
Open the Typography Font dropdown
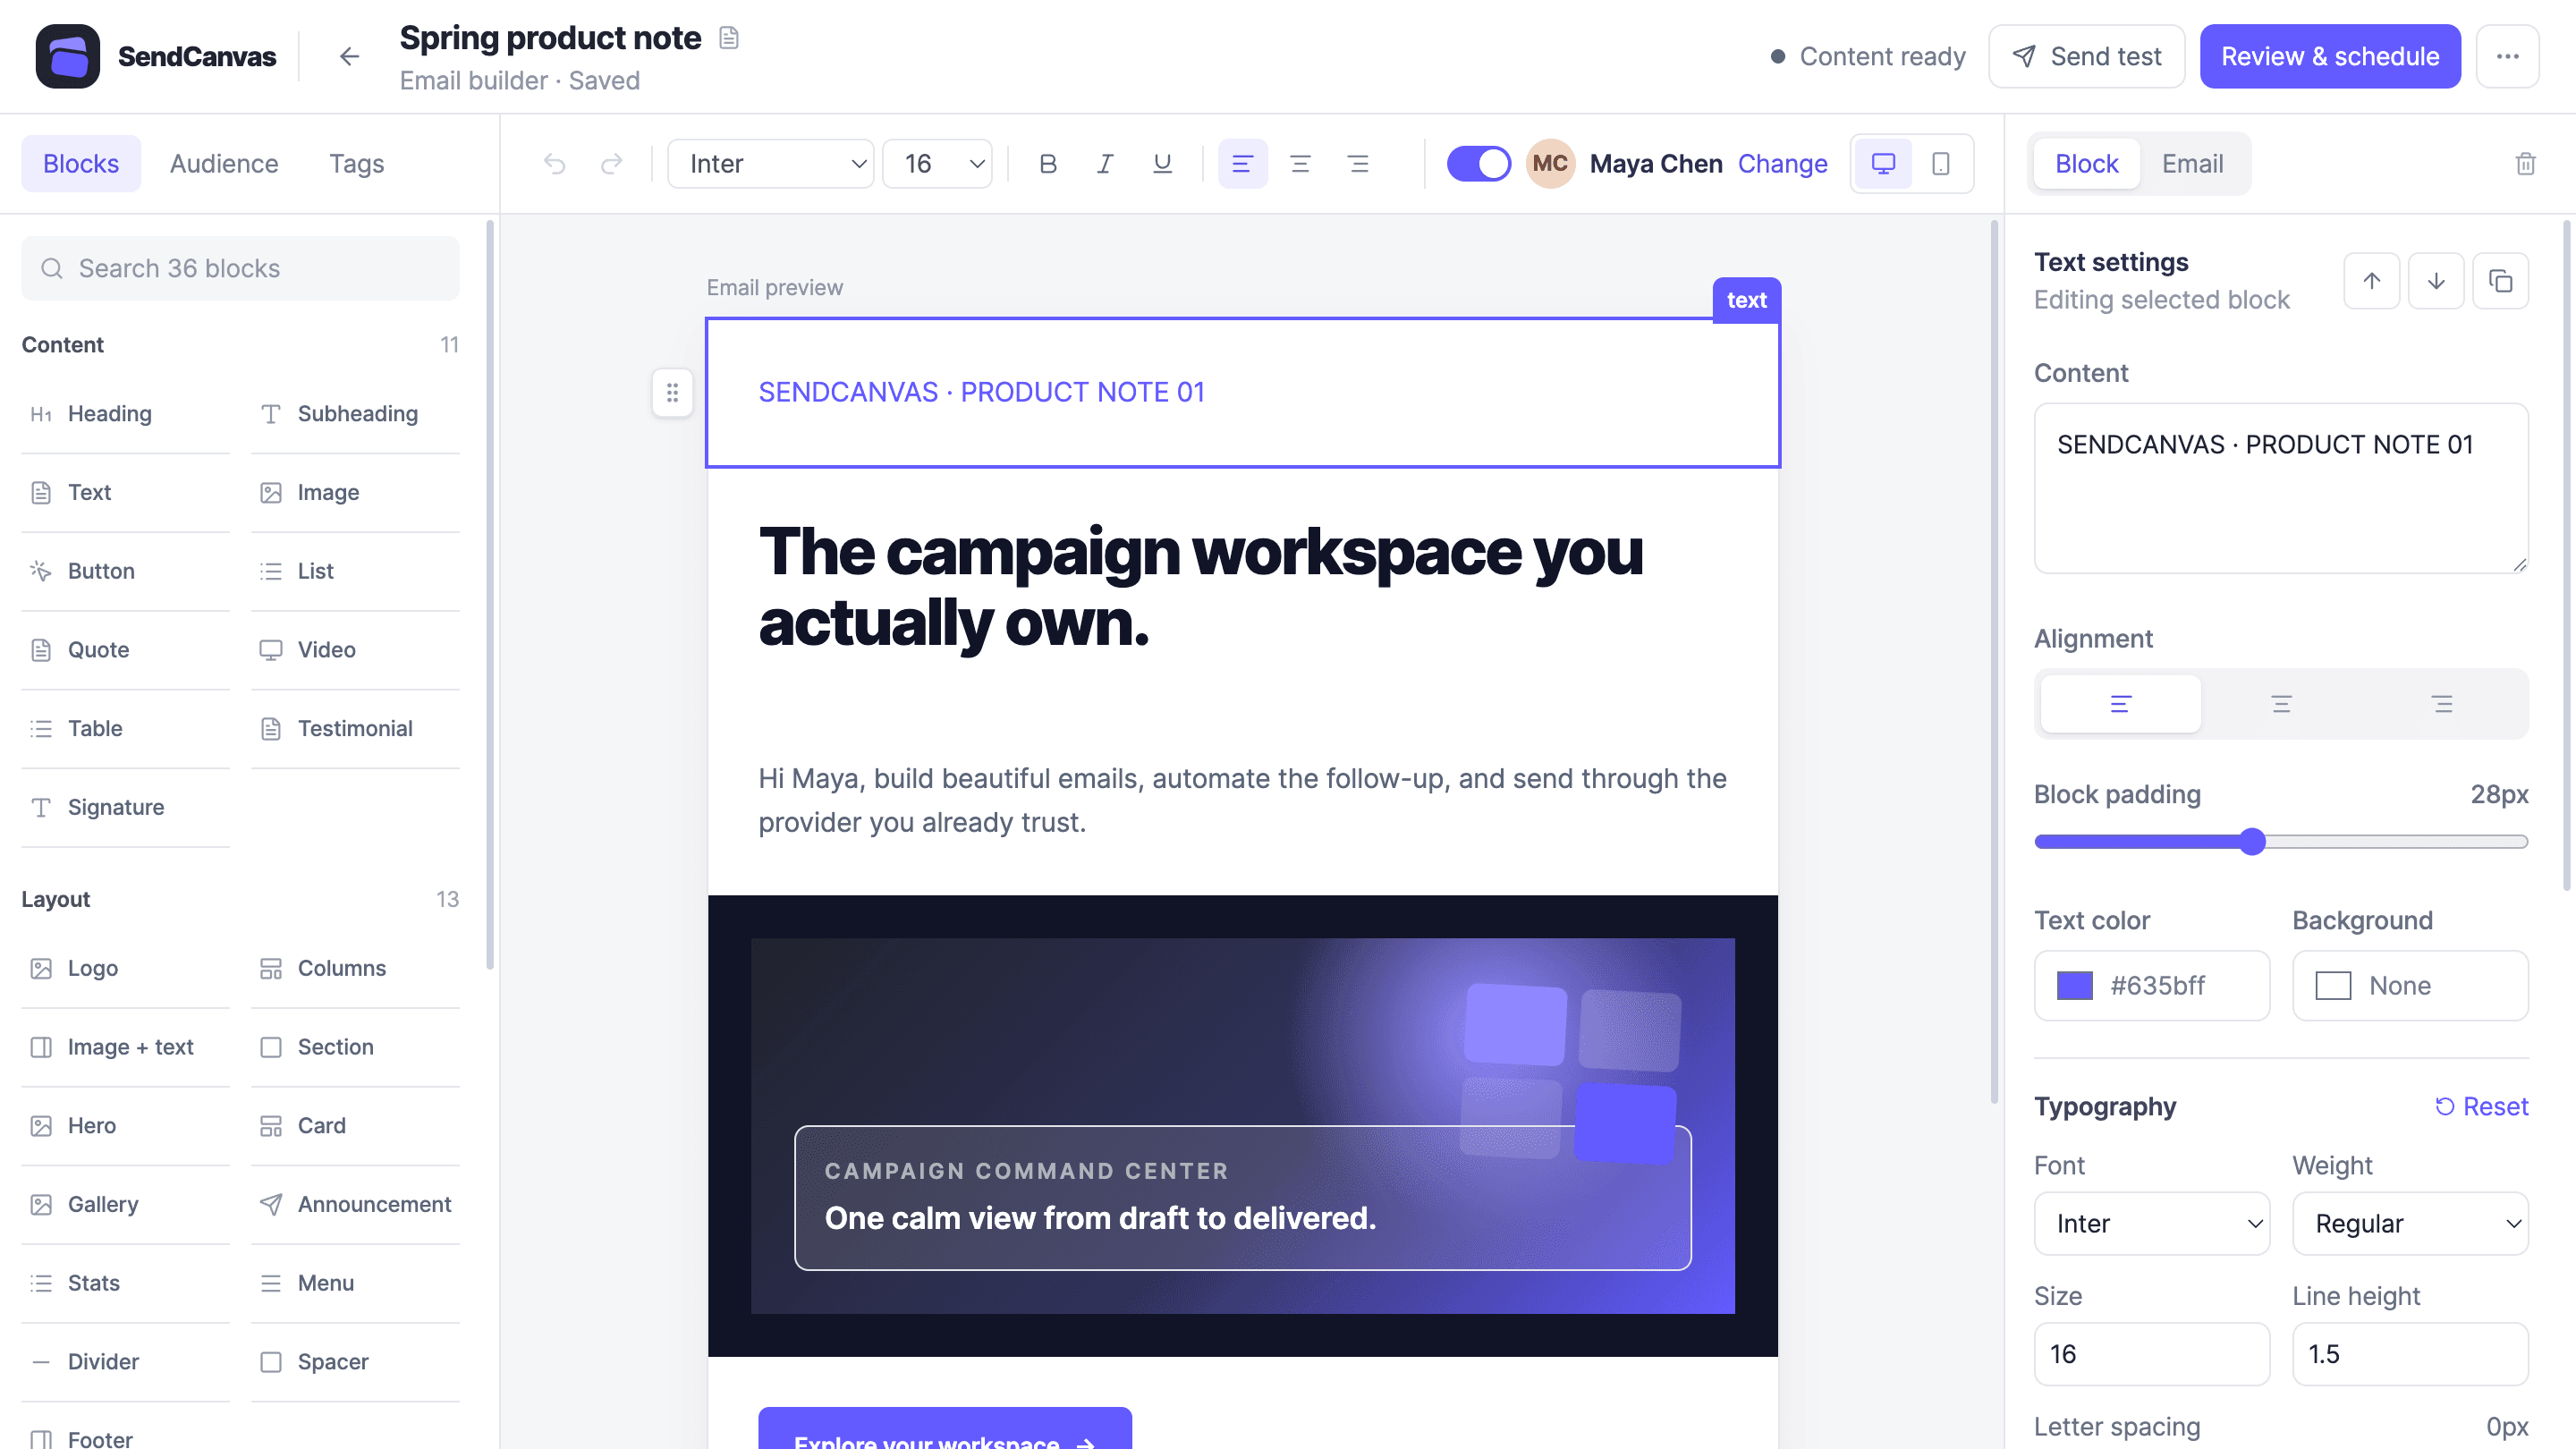click(2152, 1223)
